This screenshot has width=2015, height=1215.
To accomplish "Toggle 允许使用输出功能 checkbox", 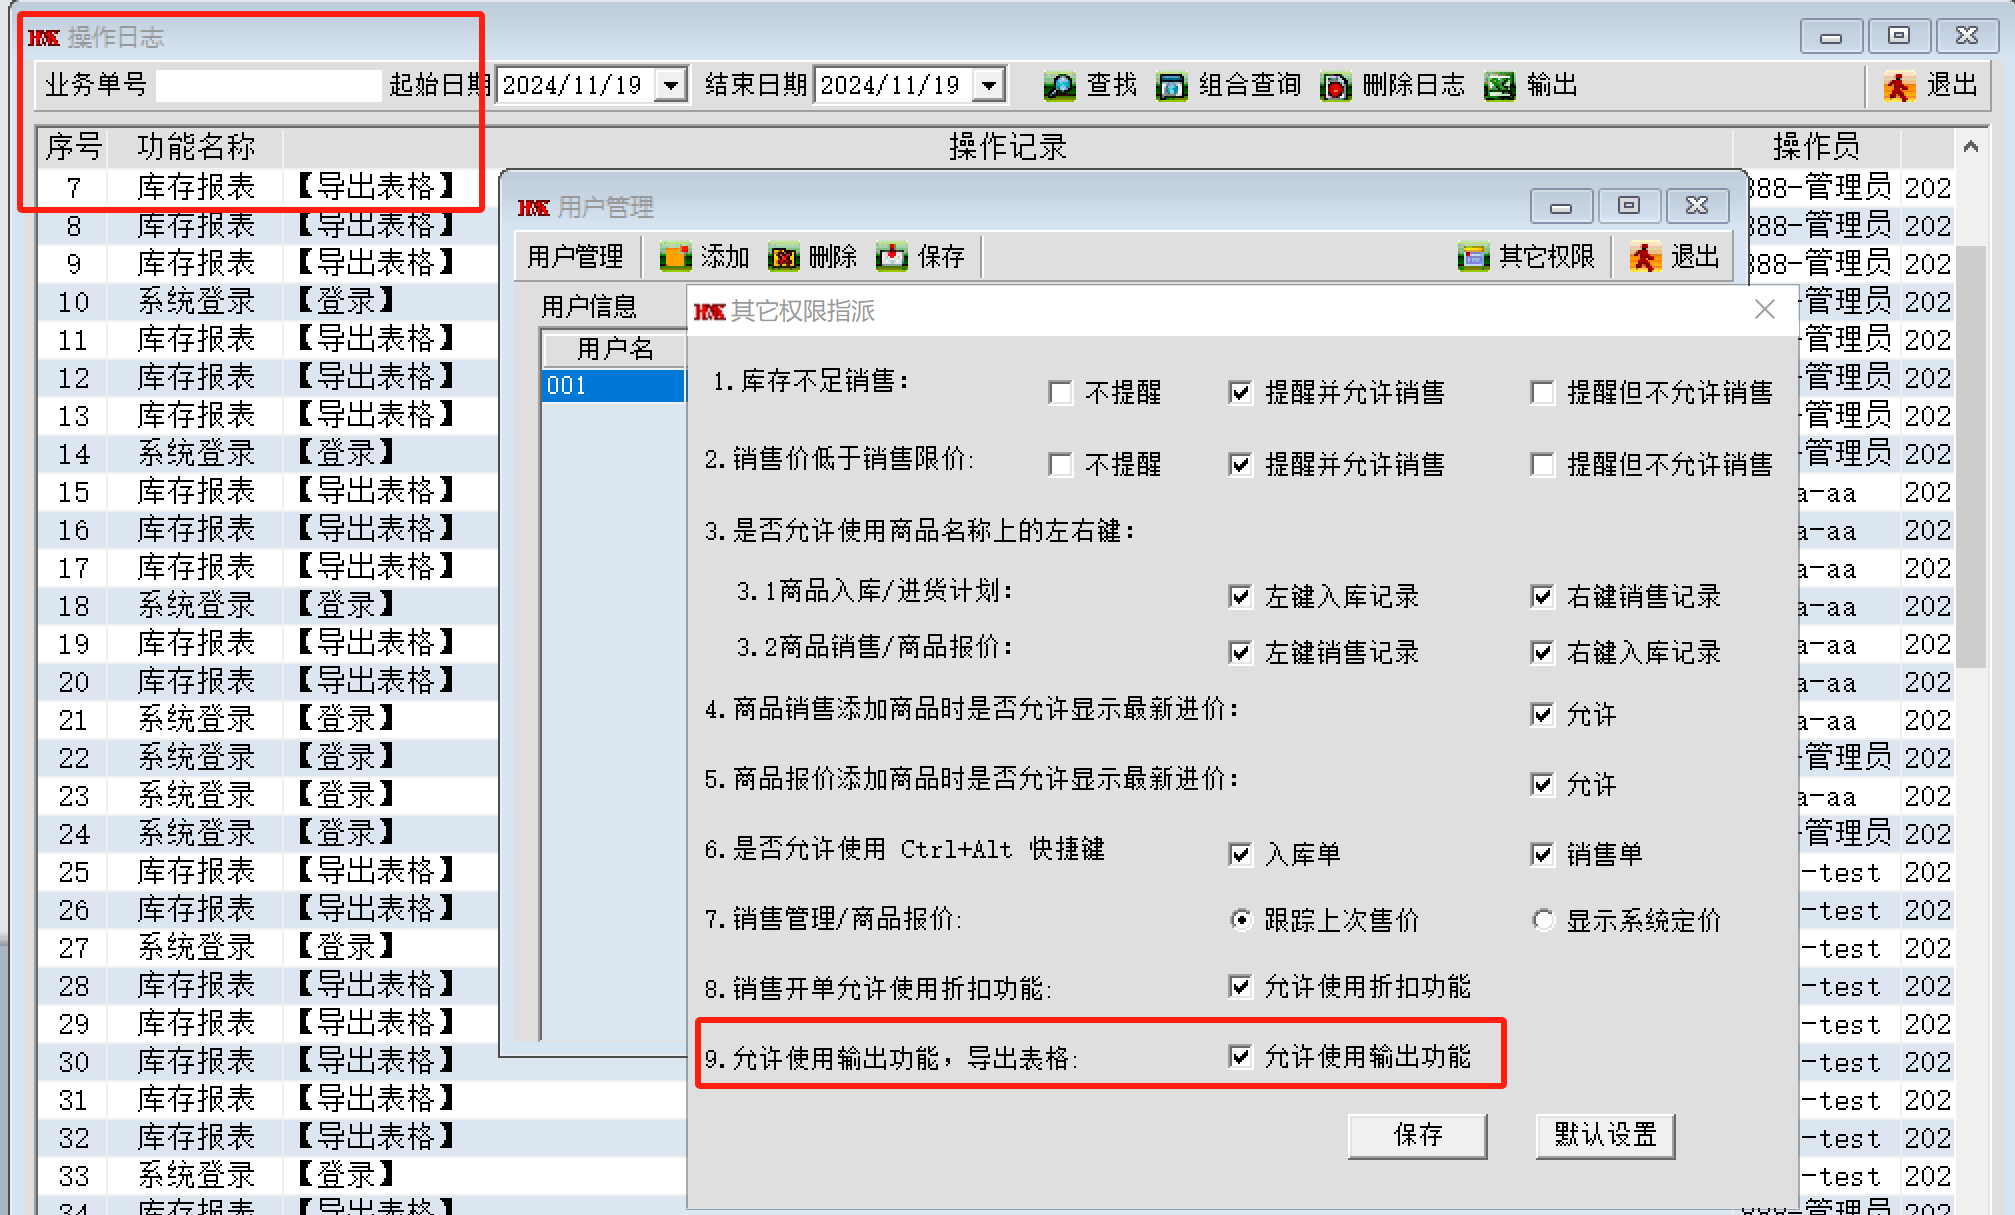I will coord(1240,1056).
